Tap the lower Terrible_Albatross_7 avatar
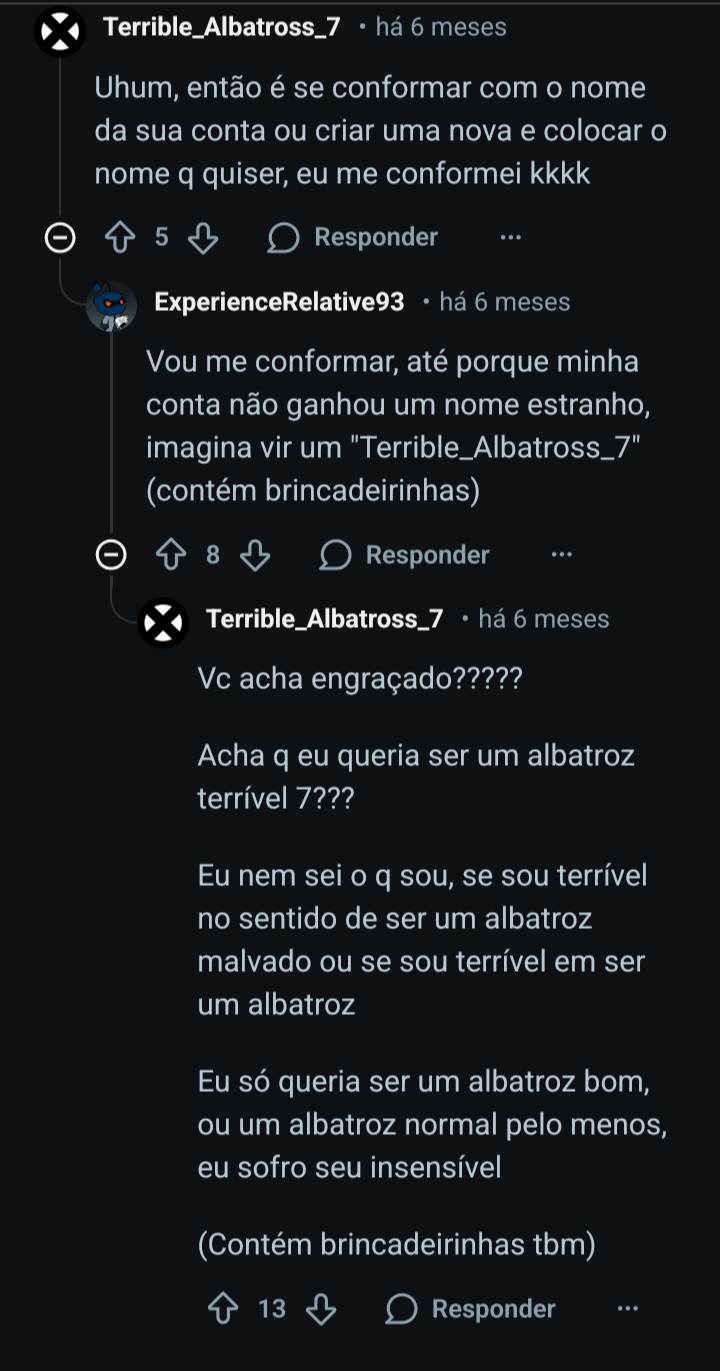This screenshot has height=1371, width=720. click(163, 622)
